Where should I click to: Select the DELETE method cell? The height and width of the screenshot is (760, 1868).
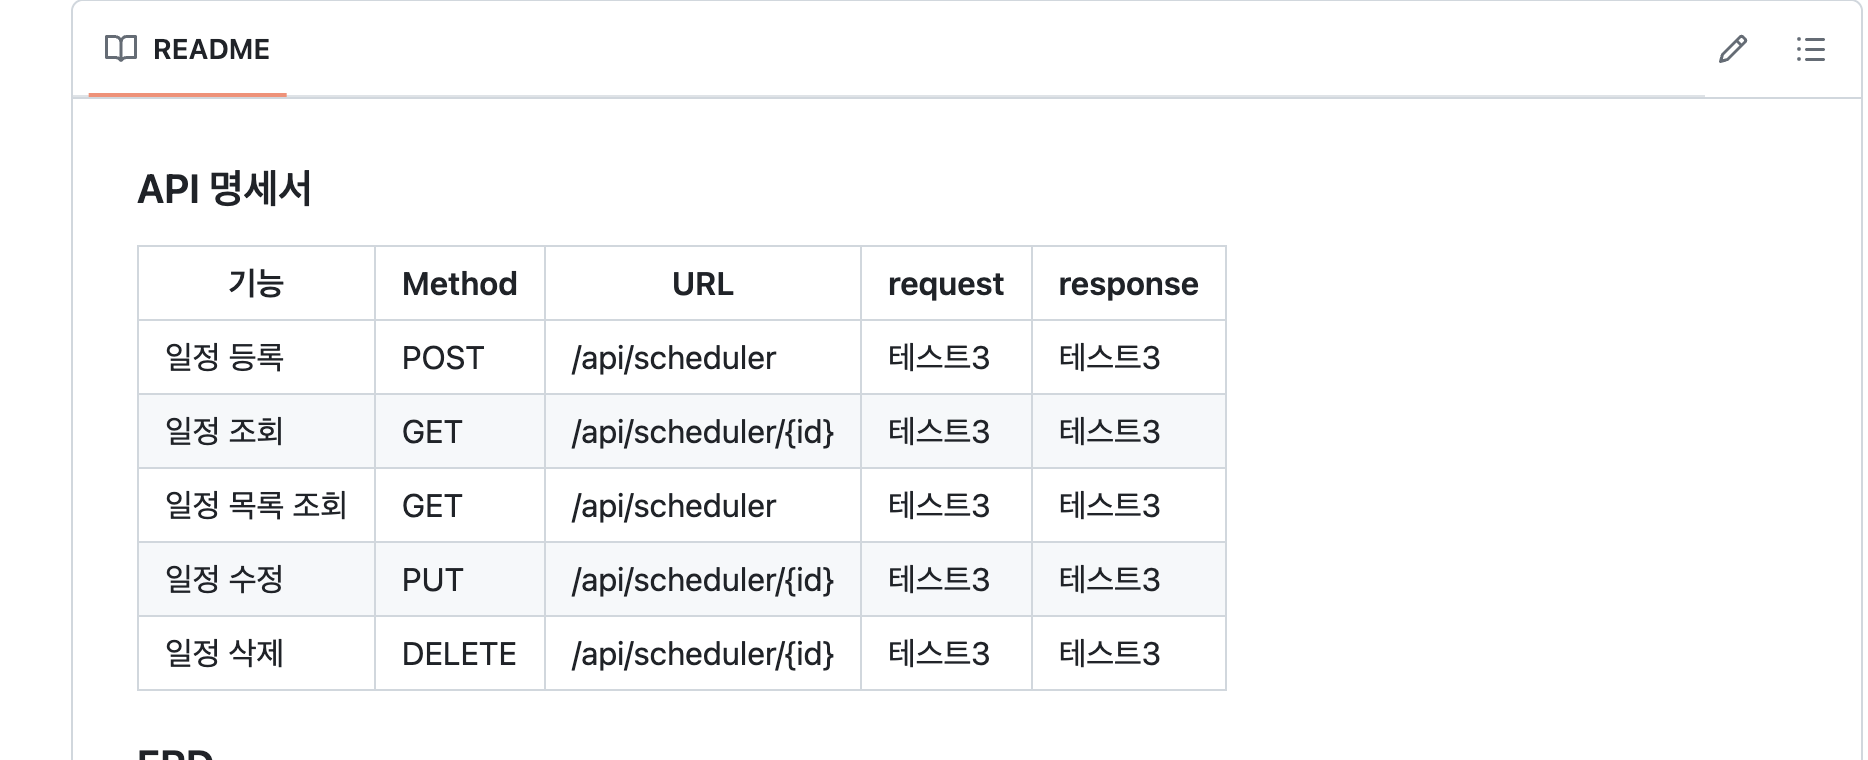460,653
